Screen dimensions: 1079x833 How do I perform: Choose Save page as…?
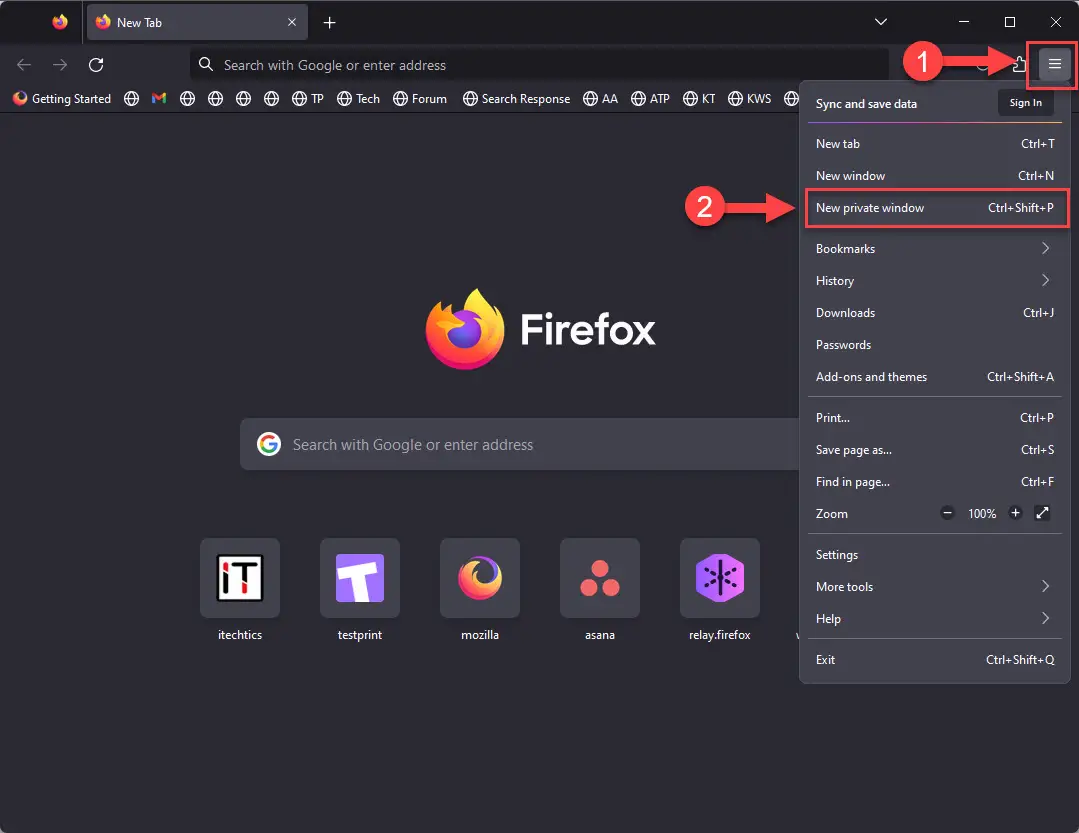point(934,450)
